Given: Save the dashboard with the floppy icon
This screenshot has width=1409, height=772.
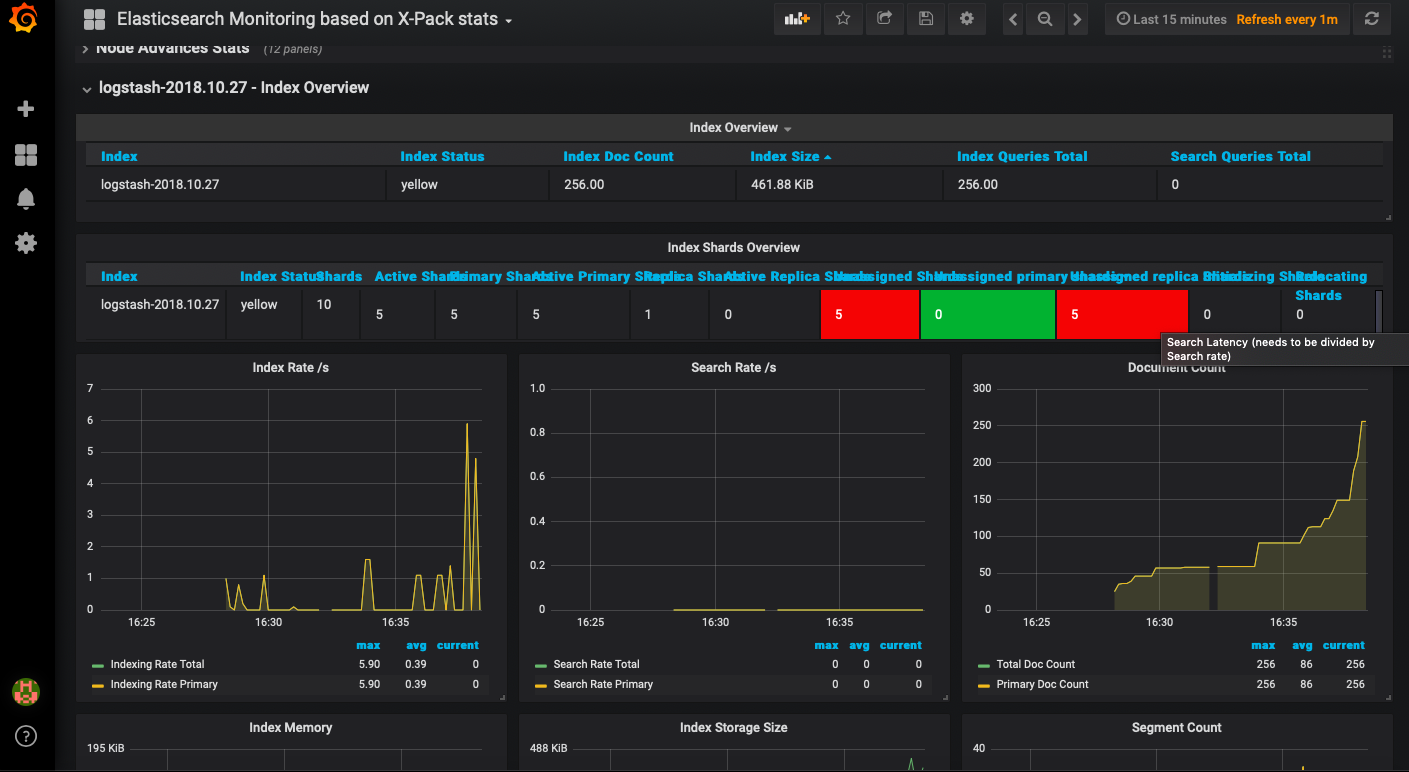Looking at the screenshot, I should [925, 19].
